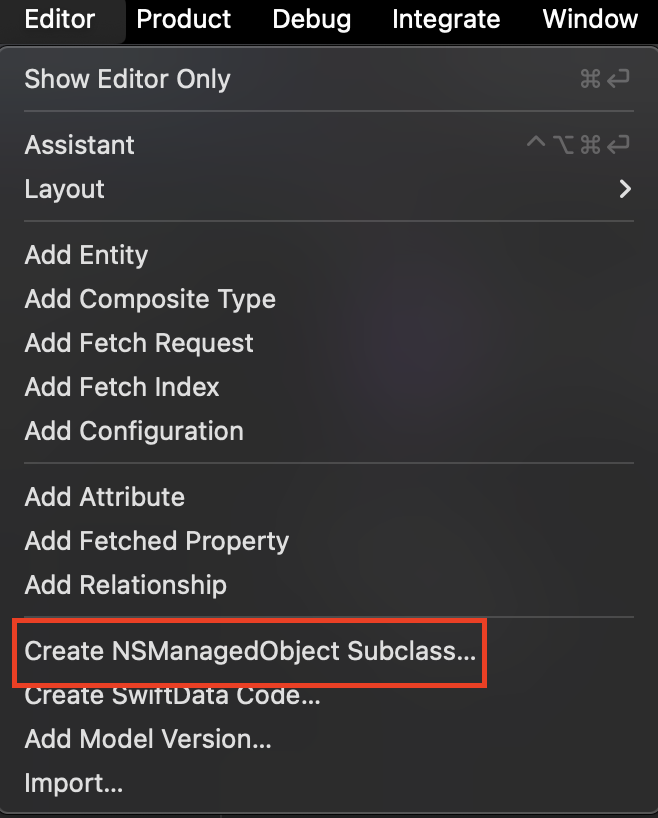Viewport: 658px width, 818px height.
Task: Click the Layout submenu chevron arrow
Action: (625, 189)
